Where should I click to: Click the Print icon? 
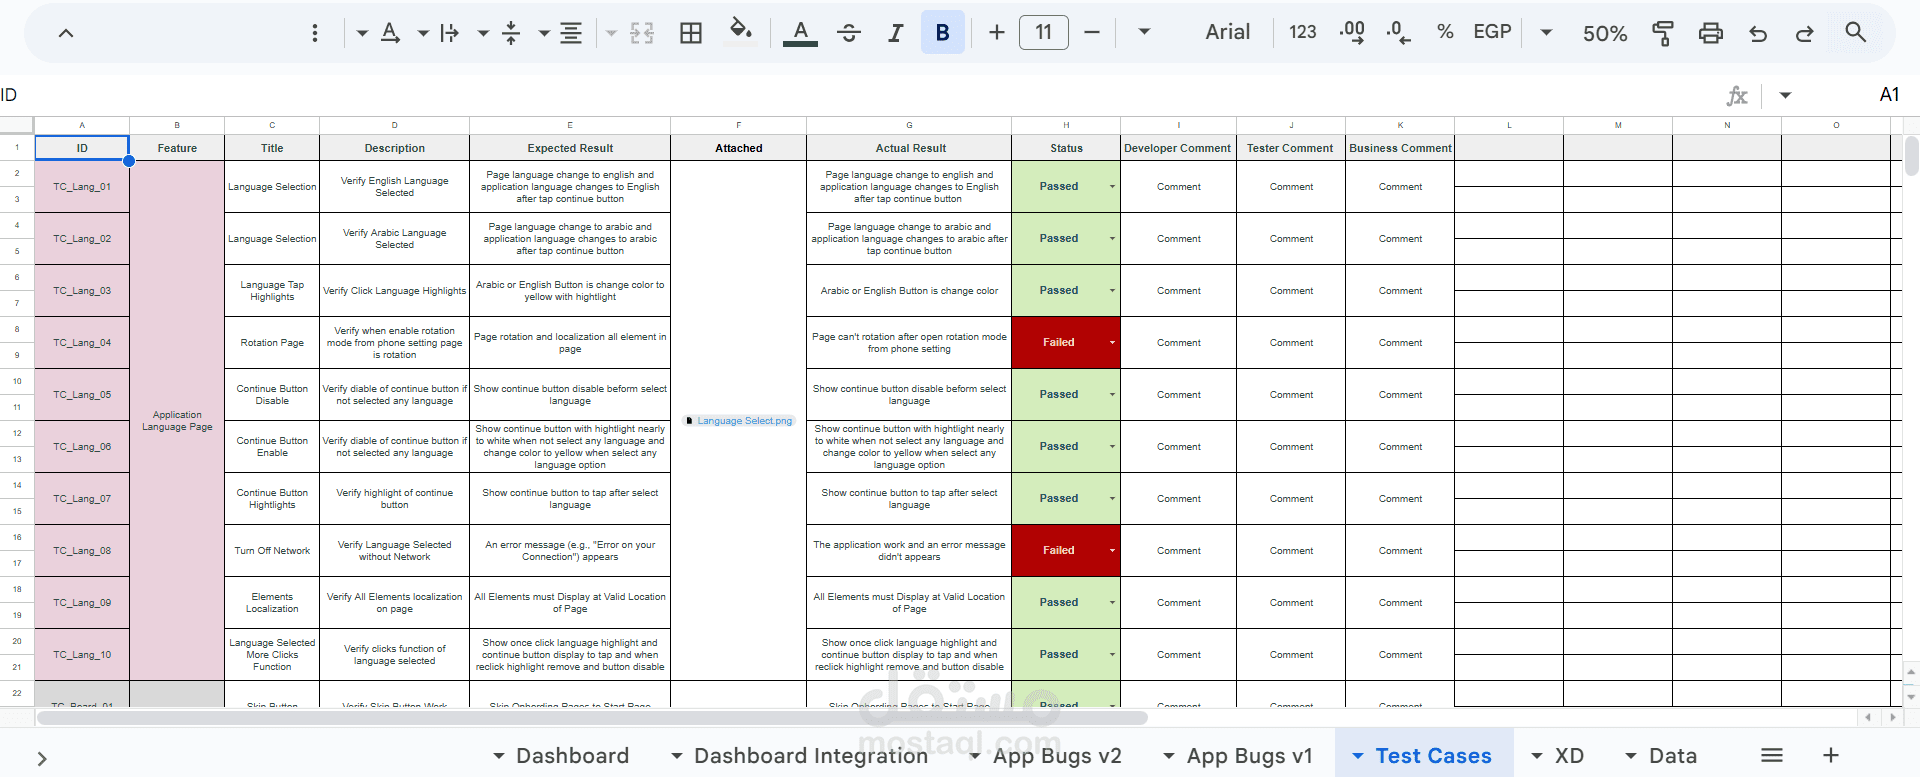point(1710,33)
